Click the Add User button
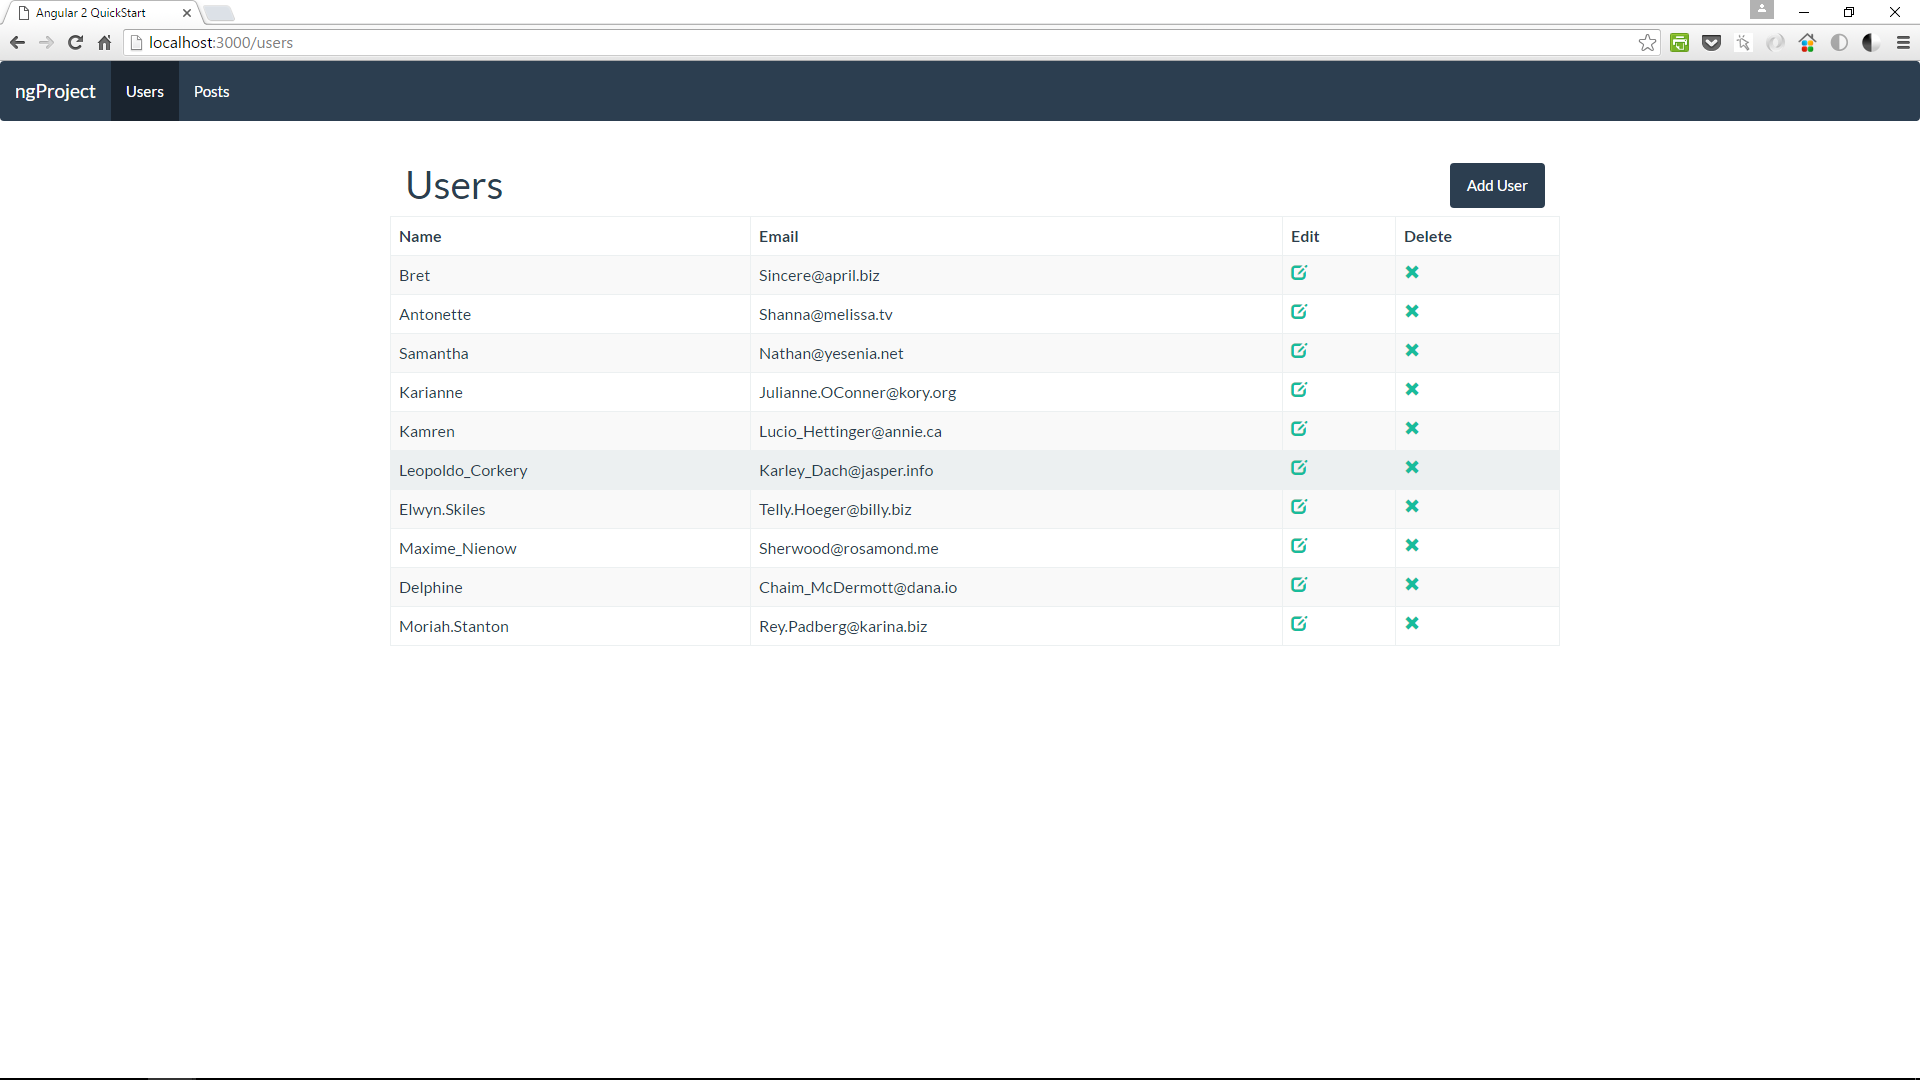 [1497, 185]
